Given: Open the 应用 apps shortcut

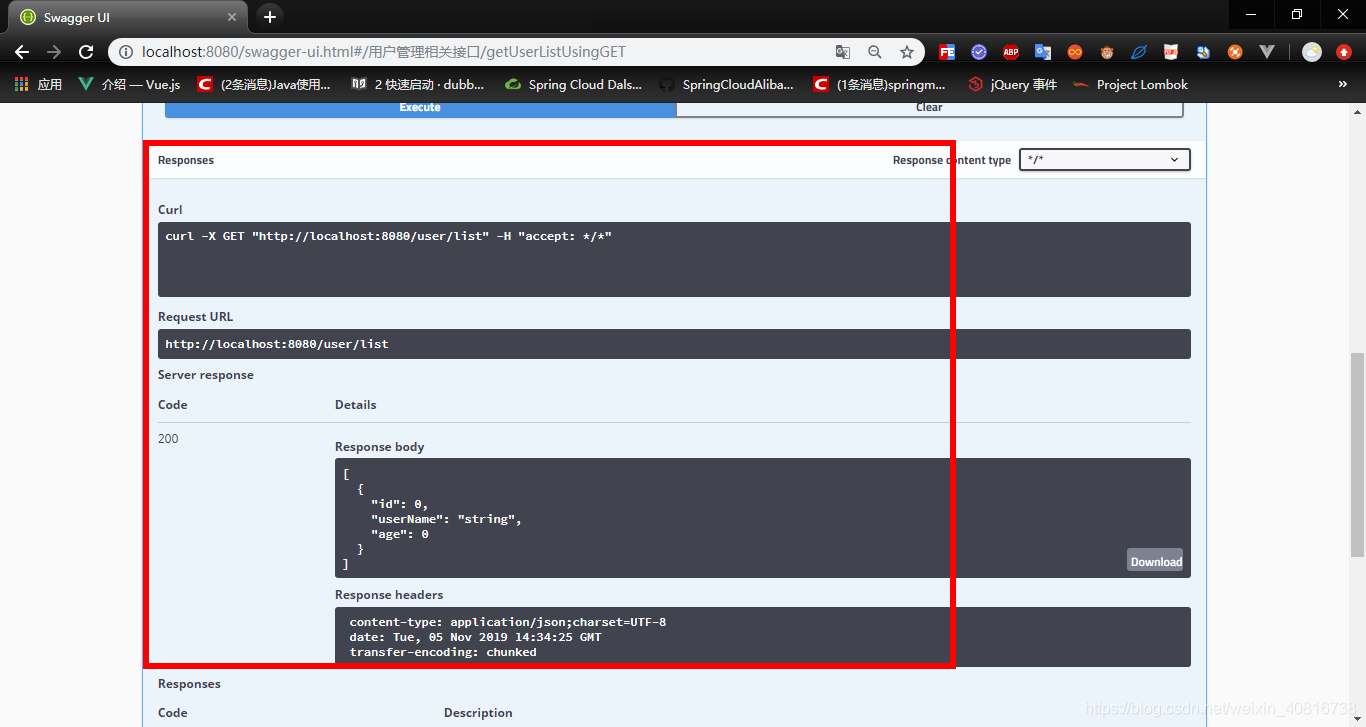Looking at the screenshot, I should pos(38,85).
